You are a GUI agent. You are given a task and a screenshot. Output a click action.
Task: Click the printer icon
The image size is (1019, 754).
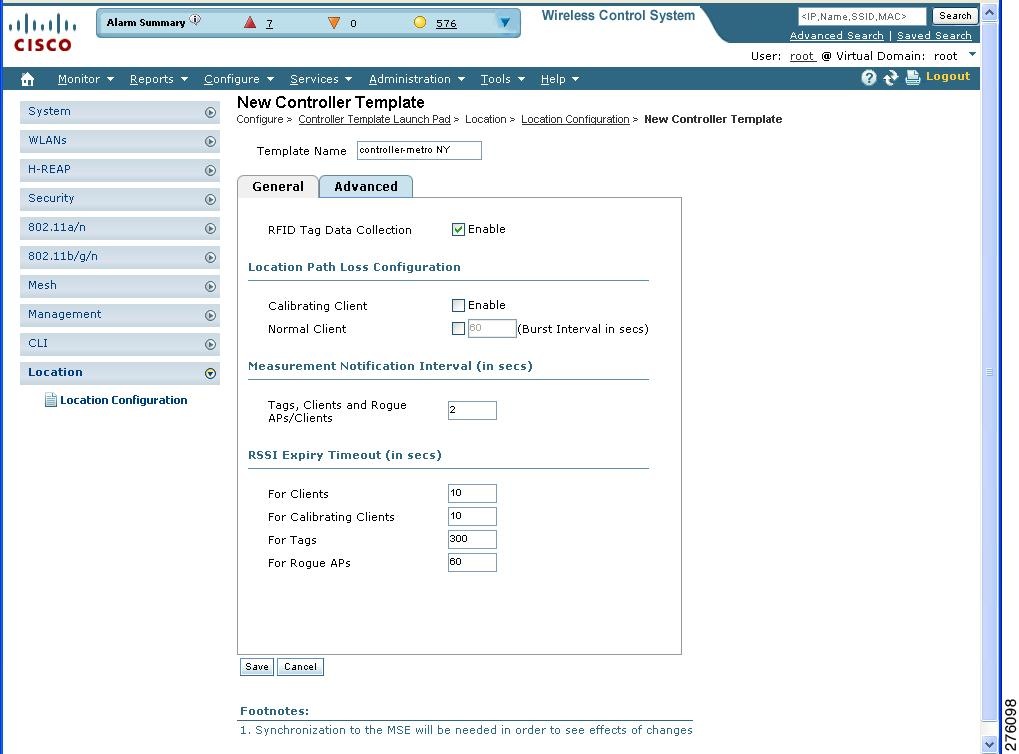(912, 78)
